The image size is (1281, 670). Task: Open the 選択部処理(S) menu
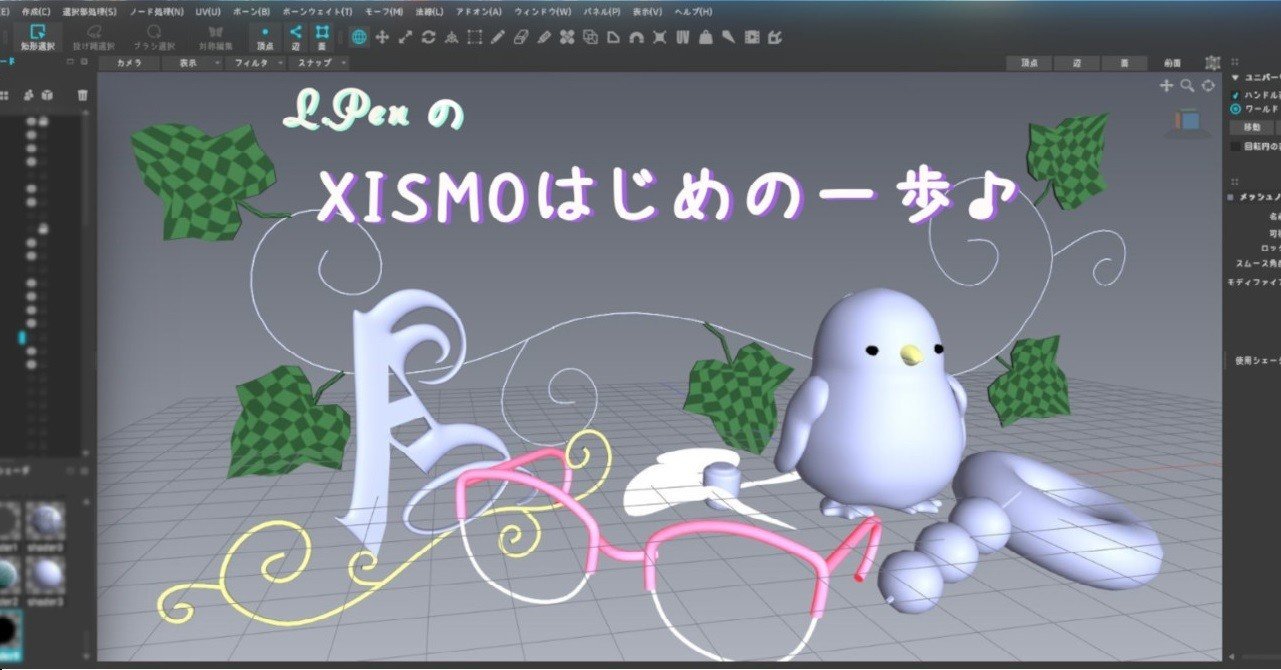pyautogui.click(x=89, y=11)
